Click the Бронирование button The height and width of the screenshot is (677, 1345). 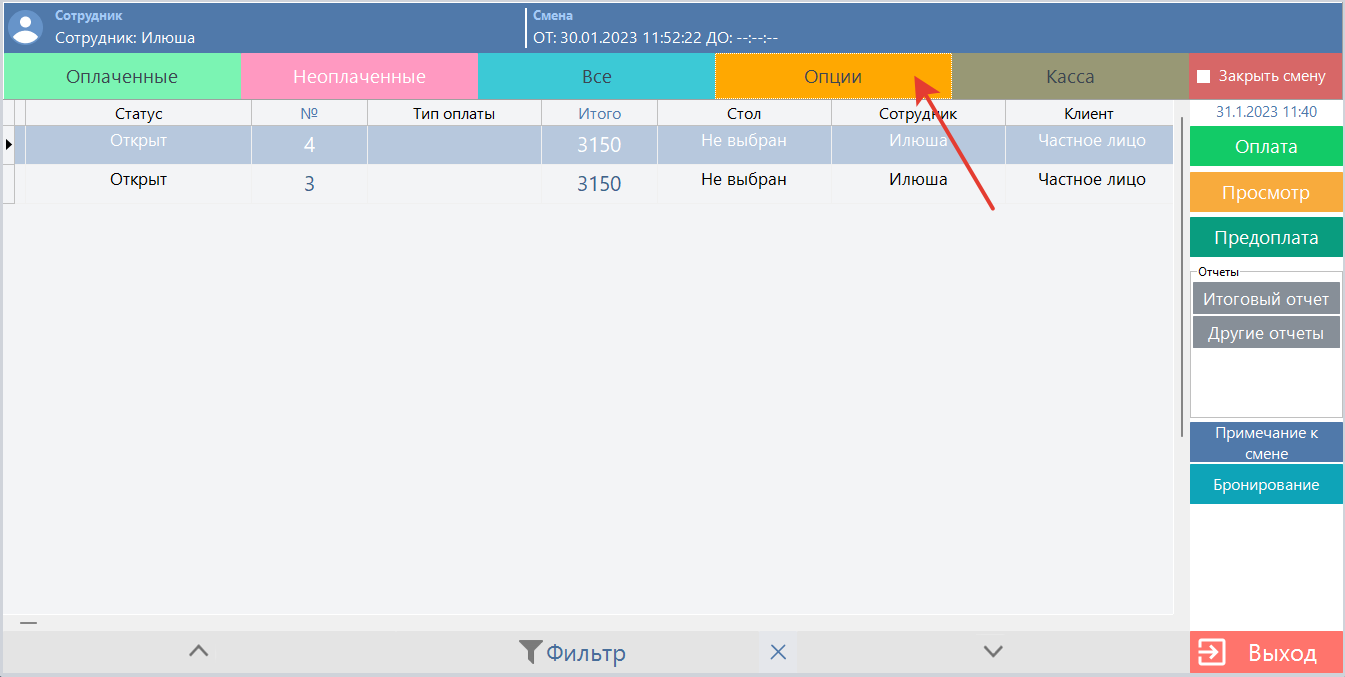click(1265, 485)
